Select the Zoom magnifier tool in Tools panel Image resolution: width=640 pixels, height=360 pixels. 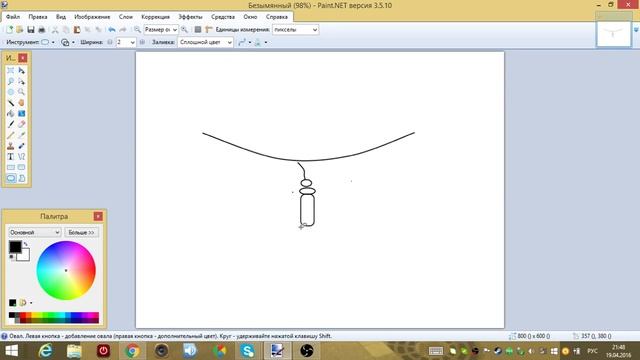[21, 92]
